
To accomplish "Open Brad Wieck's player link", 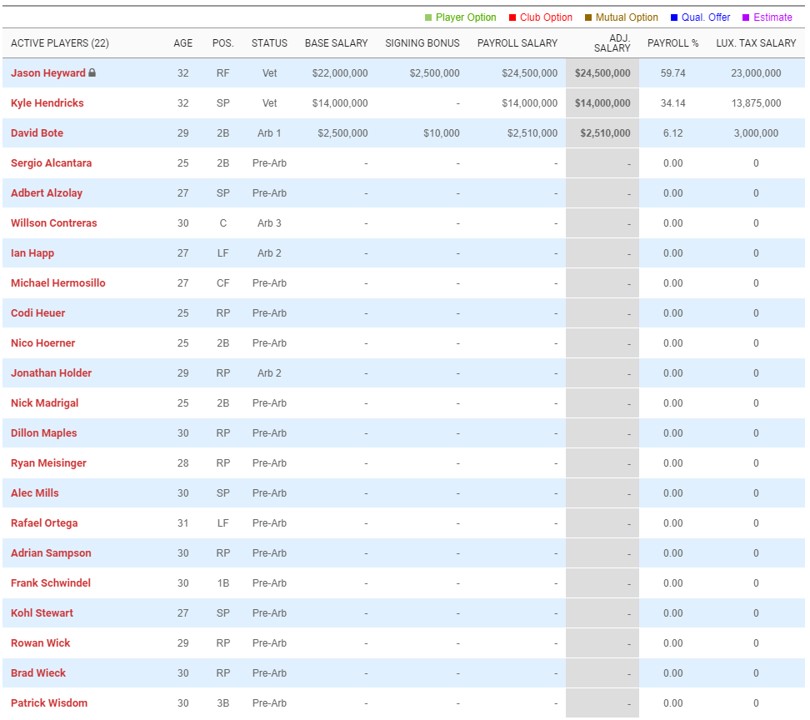I will coord(38,672).
